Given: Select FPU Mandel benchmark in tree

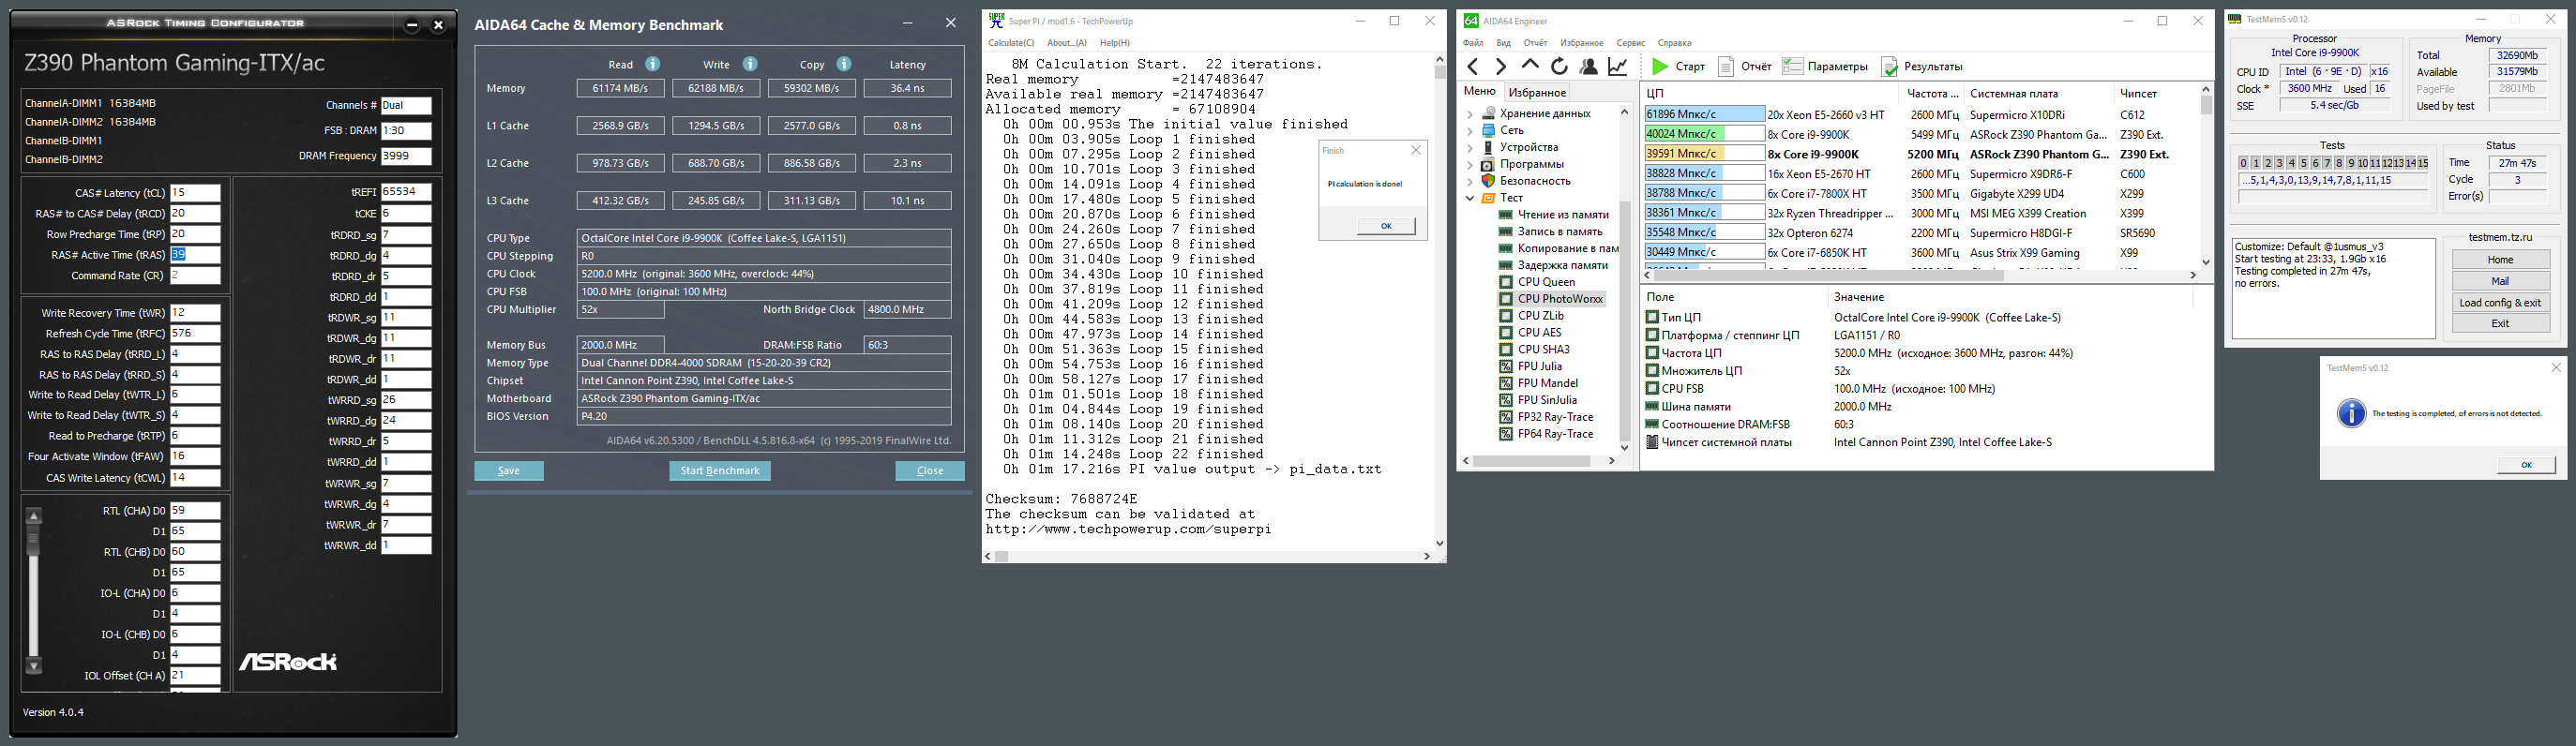Looking at the screenshot, I should pos(1547,383).
